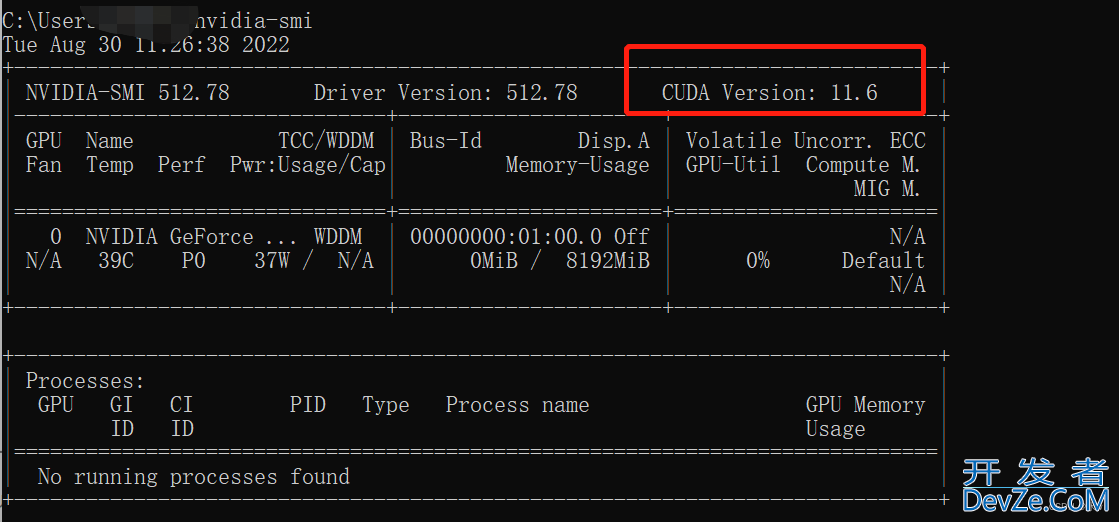The height and width of the screenshot is (522, 1119).
Task: Click the Name column header
Action: click(x=109, y=141)
